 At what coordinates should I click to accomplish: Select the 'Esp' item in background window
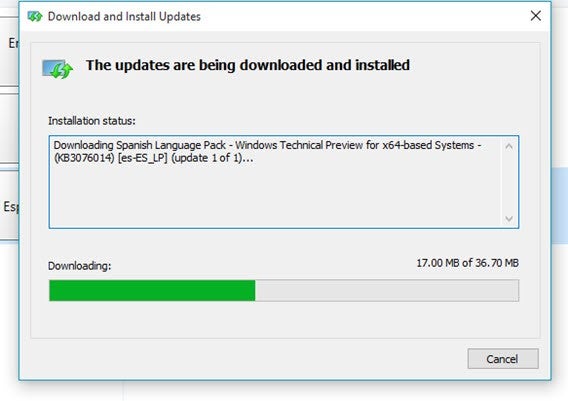11,207
